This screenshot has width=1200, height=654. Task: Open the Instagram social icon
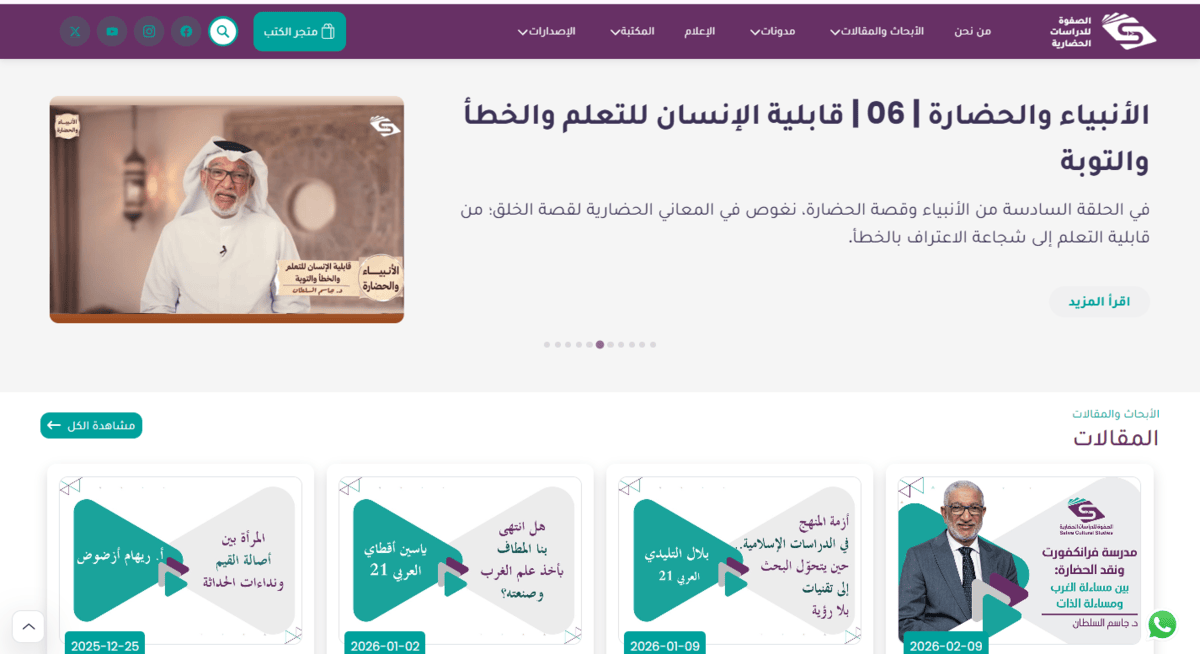pos(149,31)
